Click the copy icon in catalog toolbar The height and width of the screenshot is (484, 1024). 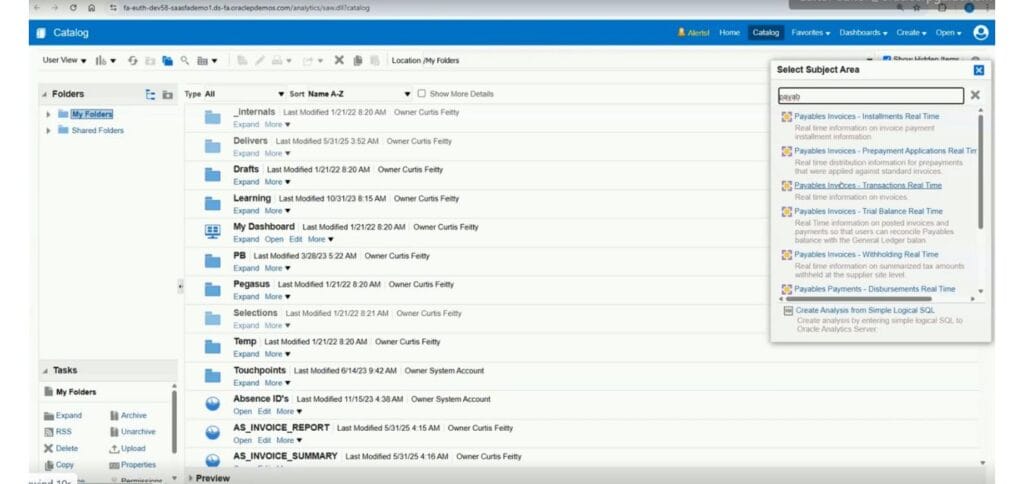coord(358,60)
